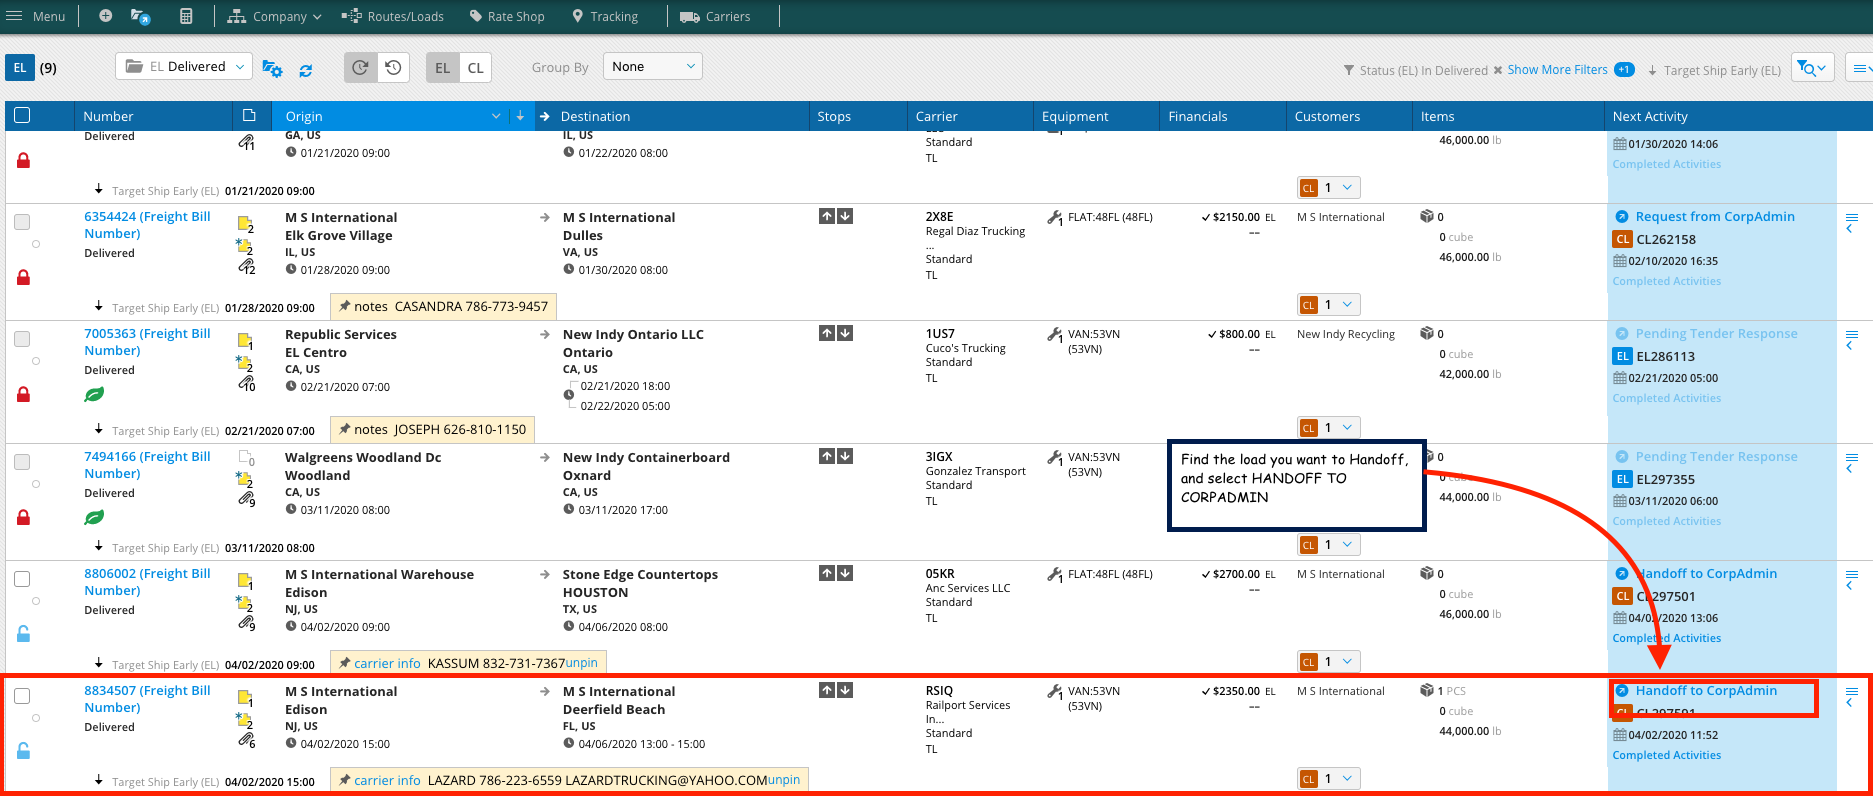This screenshot has height=796, width=1873.
Task: Click red lock icon on load 6354424
Action: tap(23, 277)
